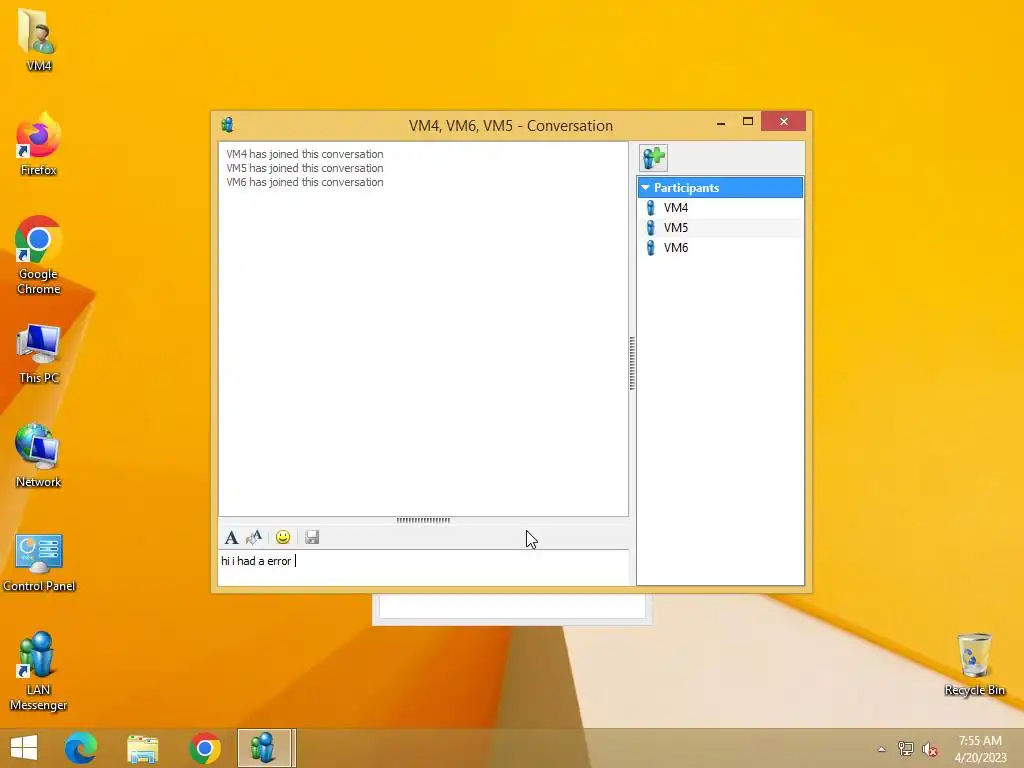Click the horizontal splitter above the toolbar

tap(423, 520)
